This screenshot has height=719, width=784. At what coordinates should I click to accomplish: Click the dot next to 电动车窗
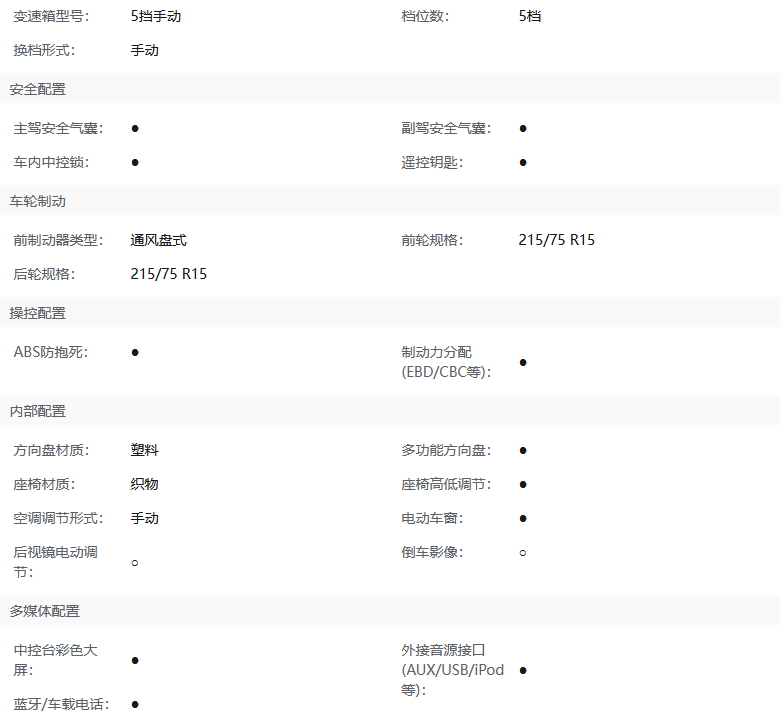click(523, 518)
